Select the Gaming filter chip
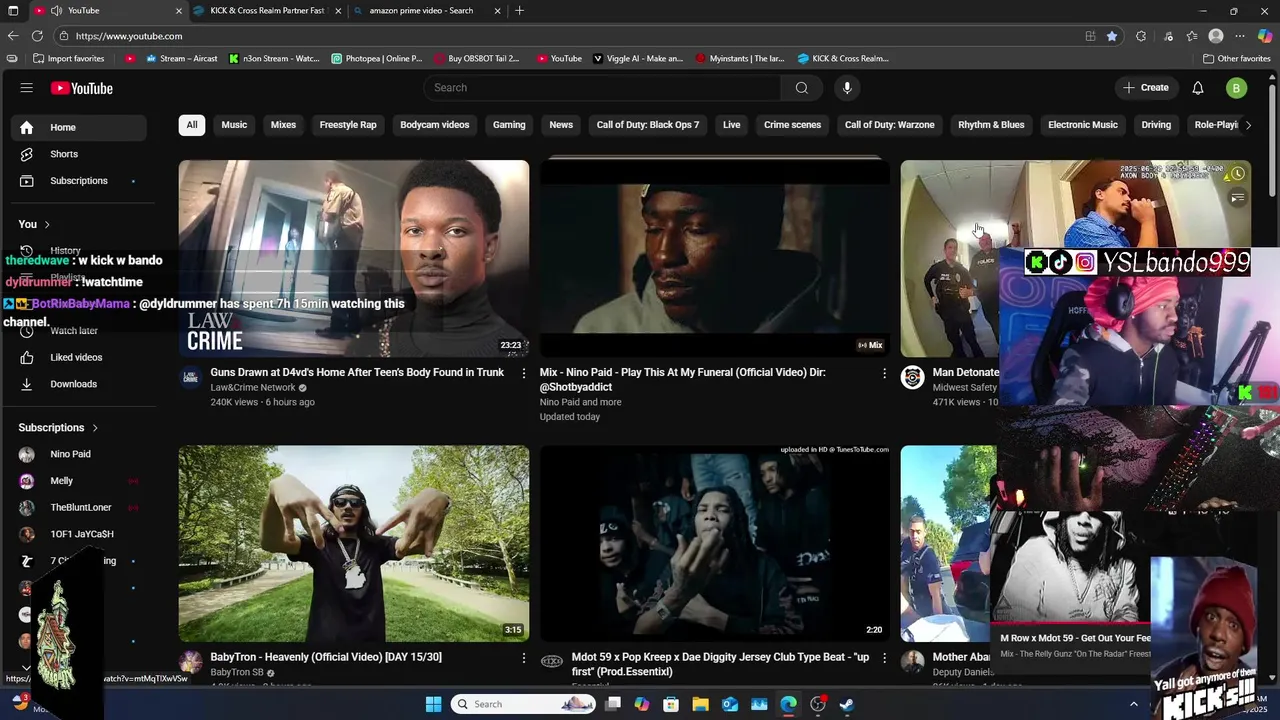 click(x=509, y=125)
